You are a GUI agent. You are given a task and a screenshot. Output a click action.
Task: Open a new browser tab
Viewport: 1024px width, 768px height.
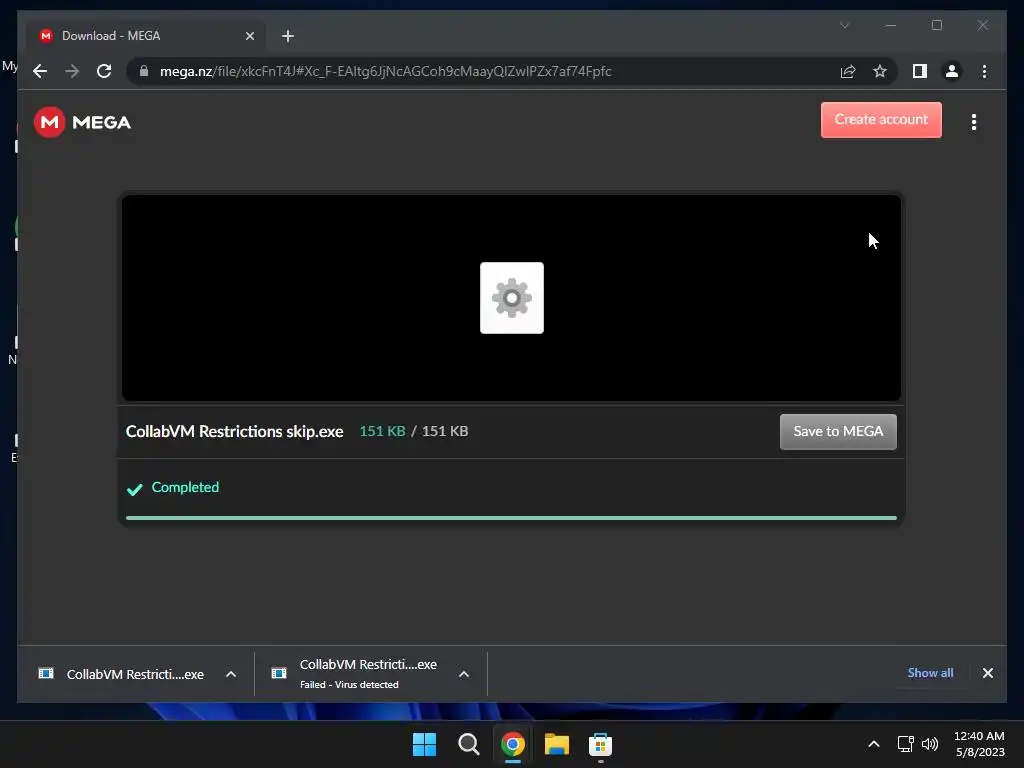(288, 36)
